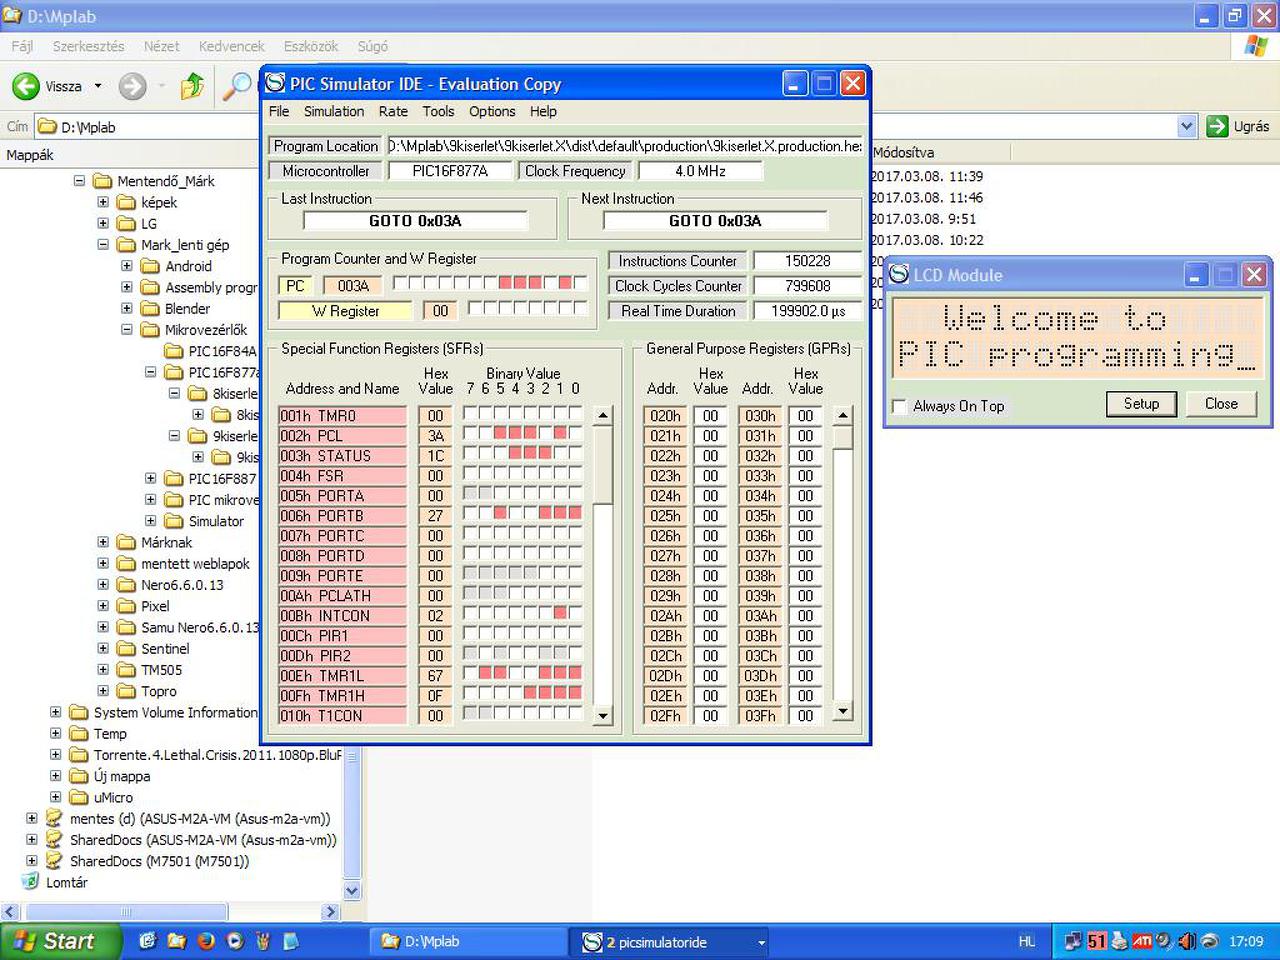
Task: Click the temperature 51 tray icon
Action: (1097, 941)
